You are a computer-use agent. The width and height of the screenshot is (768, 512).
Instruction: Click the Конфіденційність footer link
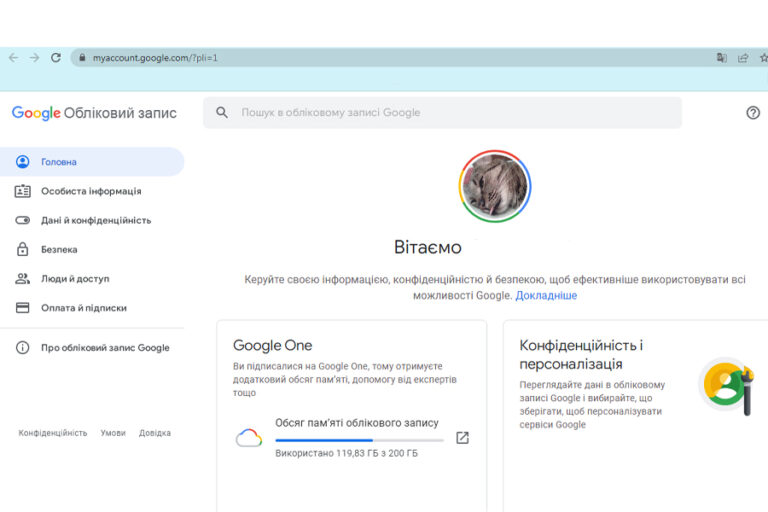coord(53,433)
